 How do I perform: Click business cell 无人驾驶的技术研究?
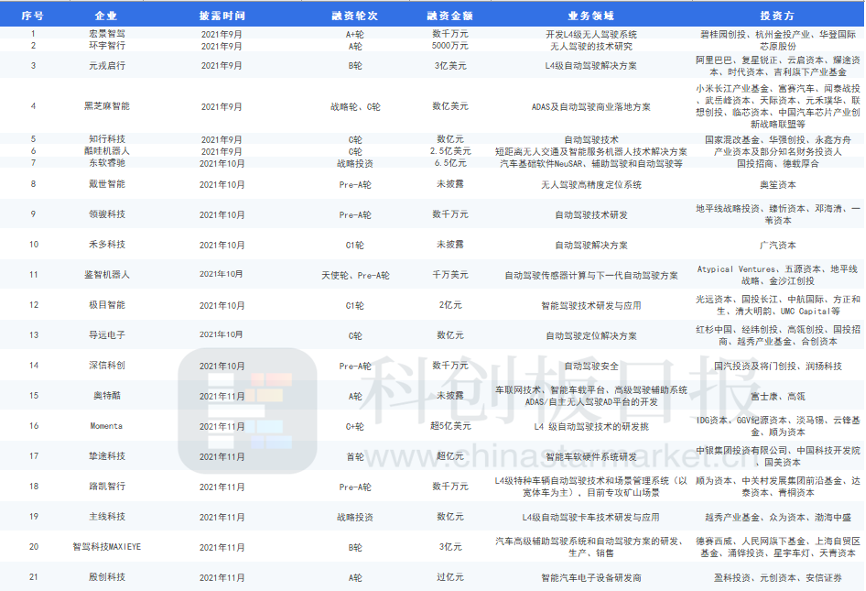tap(591, 46)
